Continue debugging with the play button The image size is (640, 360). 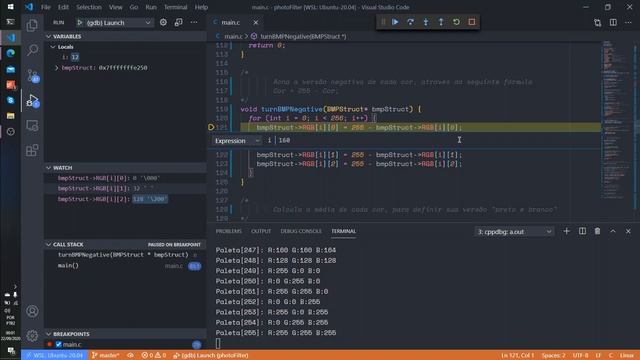coord(395,22)
